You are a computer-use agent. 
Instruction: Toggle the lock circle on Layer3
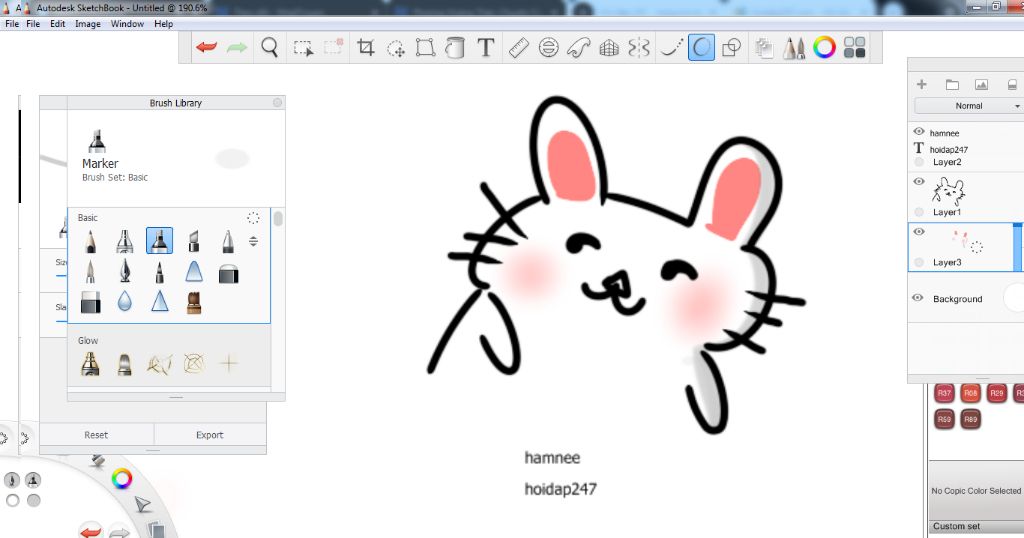point(919,262)
